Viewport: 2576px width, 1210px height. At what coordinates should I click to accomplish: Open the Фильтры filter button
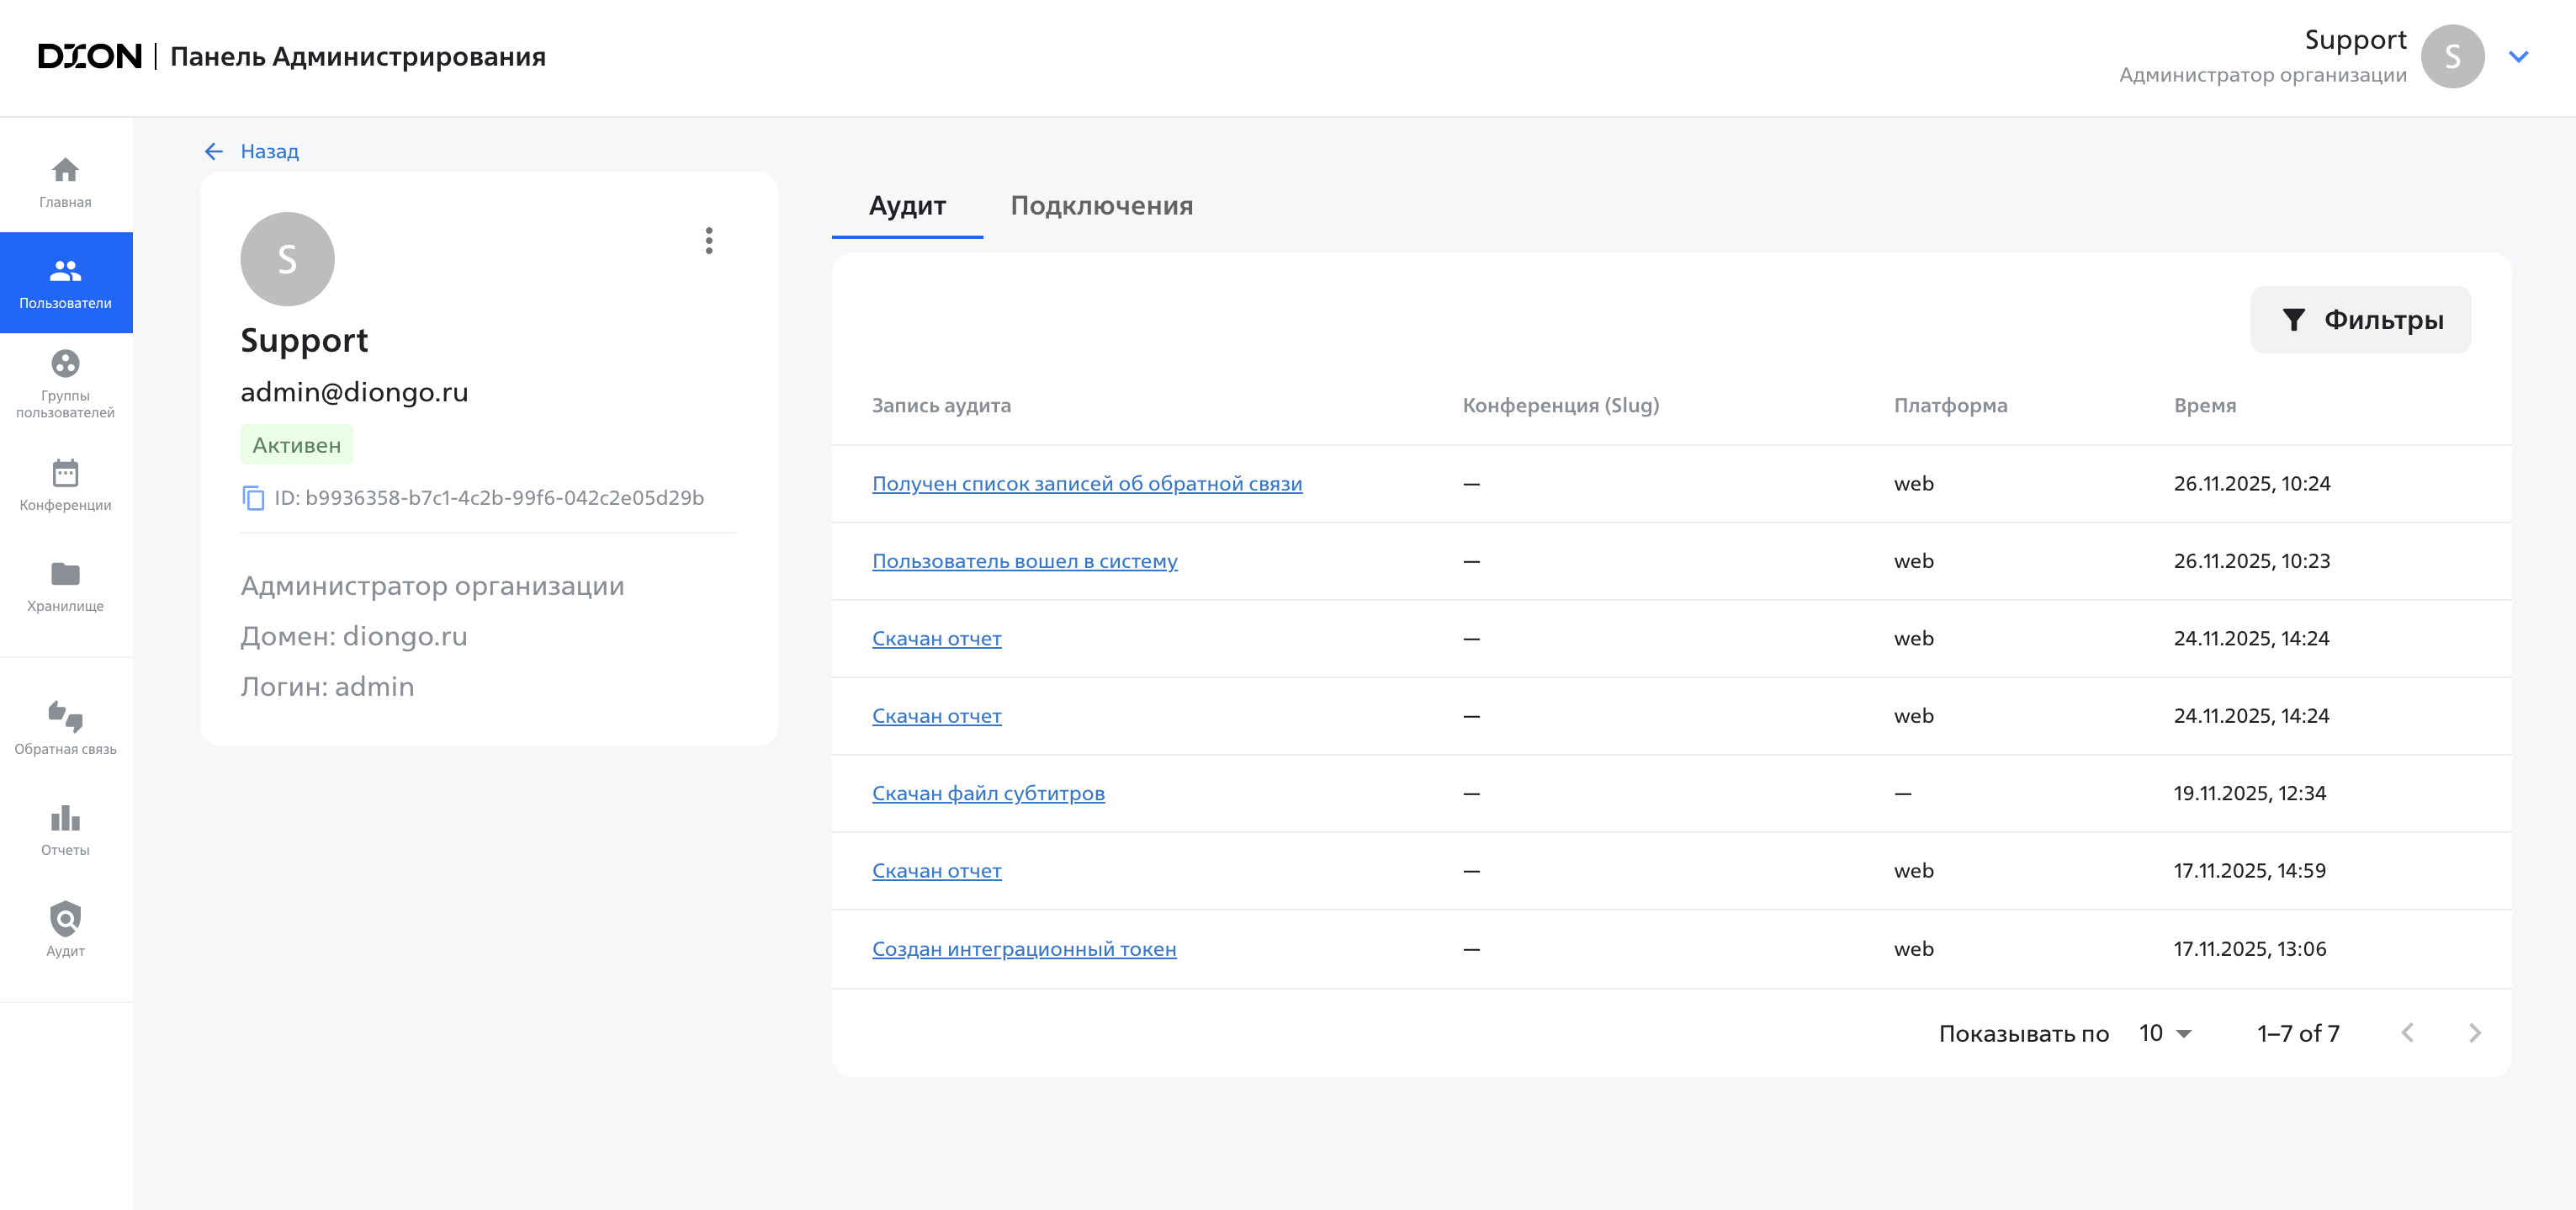click(2360, 320)
